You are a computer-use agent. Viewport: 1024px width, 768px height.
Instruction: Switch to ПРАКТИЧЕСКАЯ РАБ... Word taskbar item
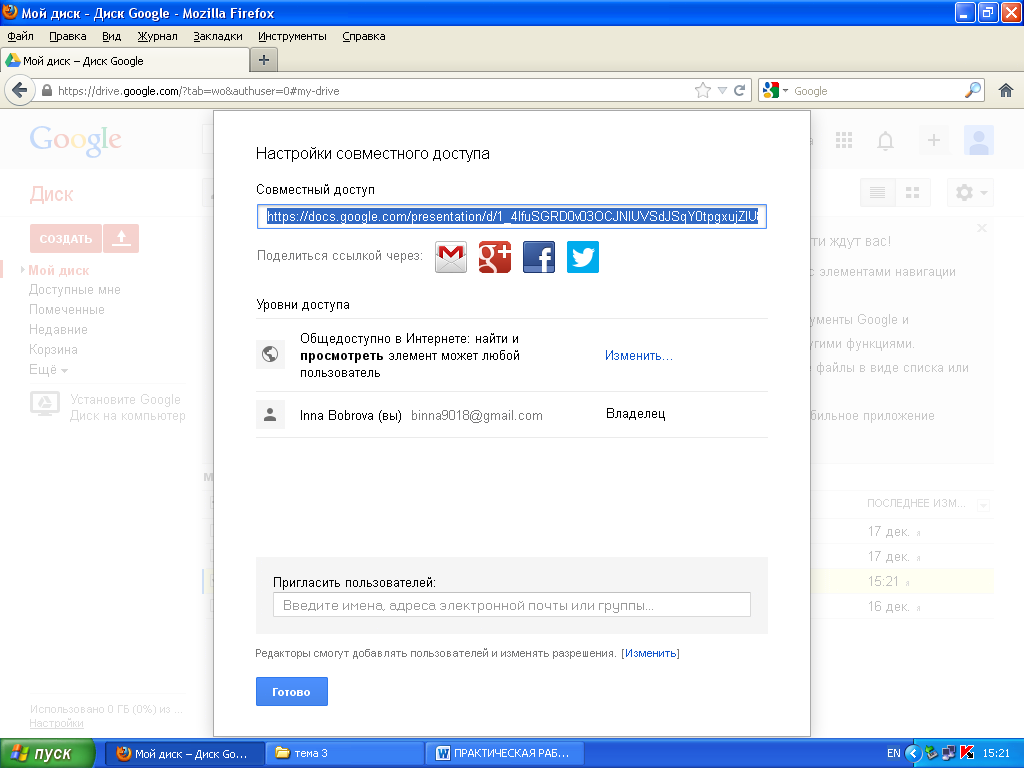504,753
